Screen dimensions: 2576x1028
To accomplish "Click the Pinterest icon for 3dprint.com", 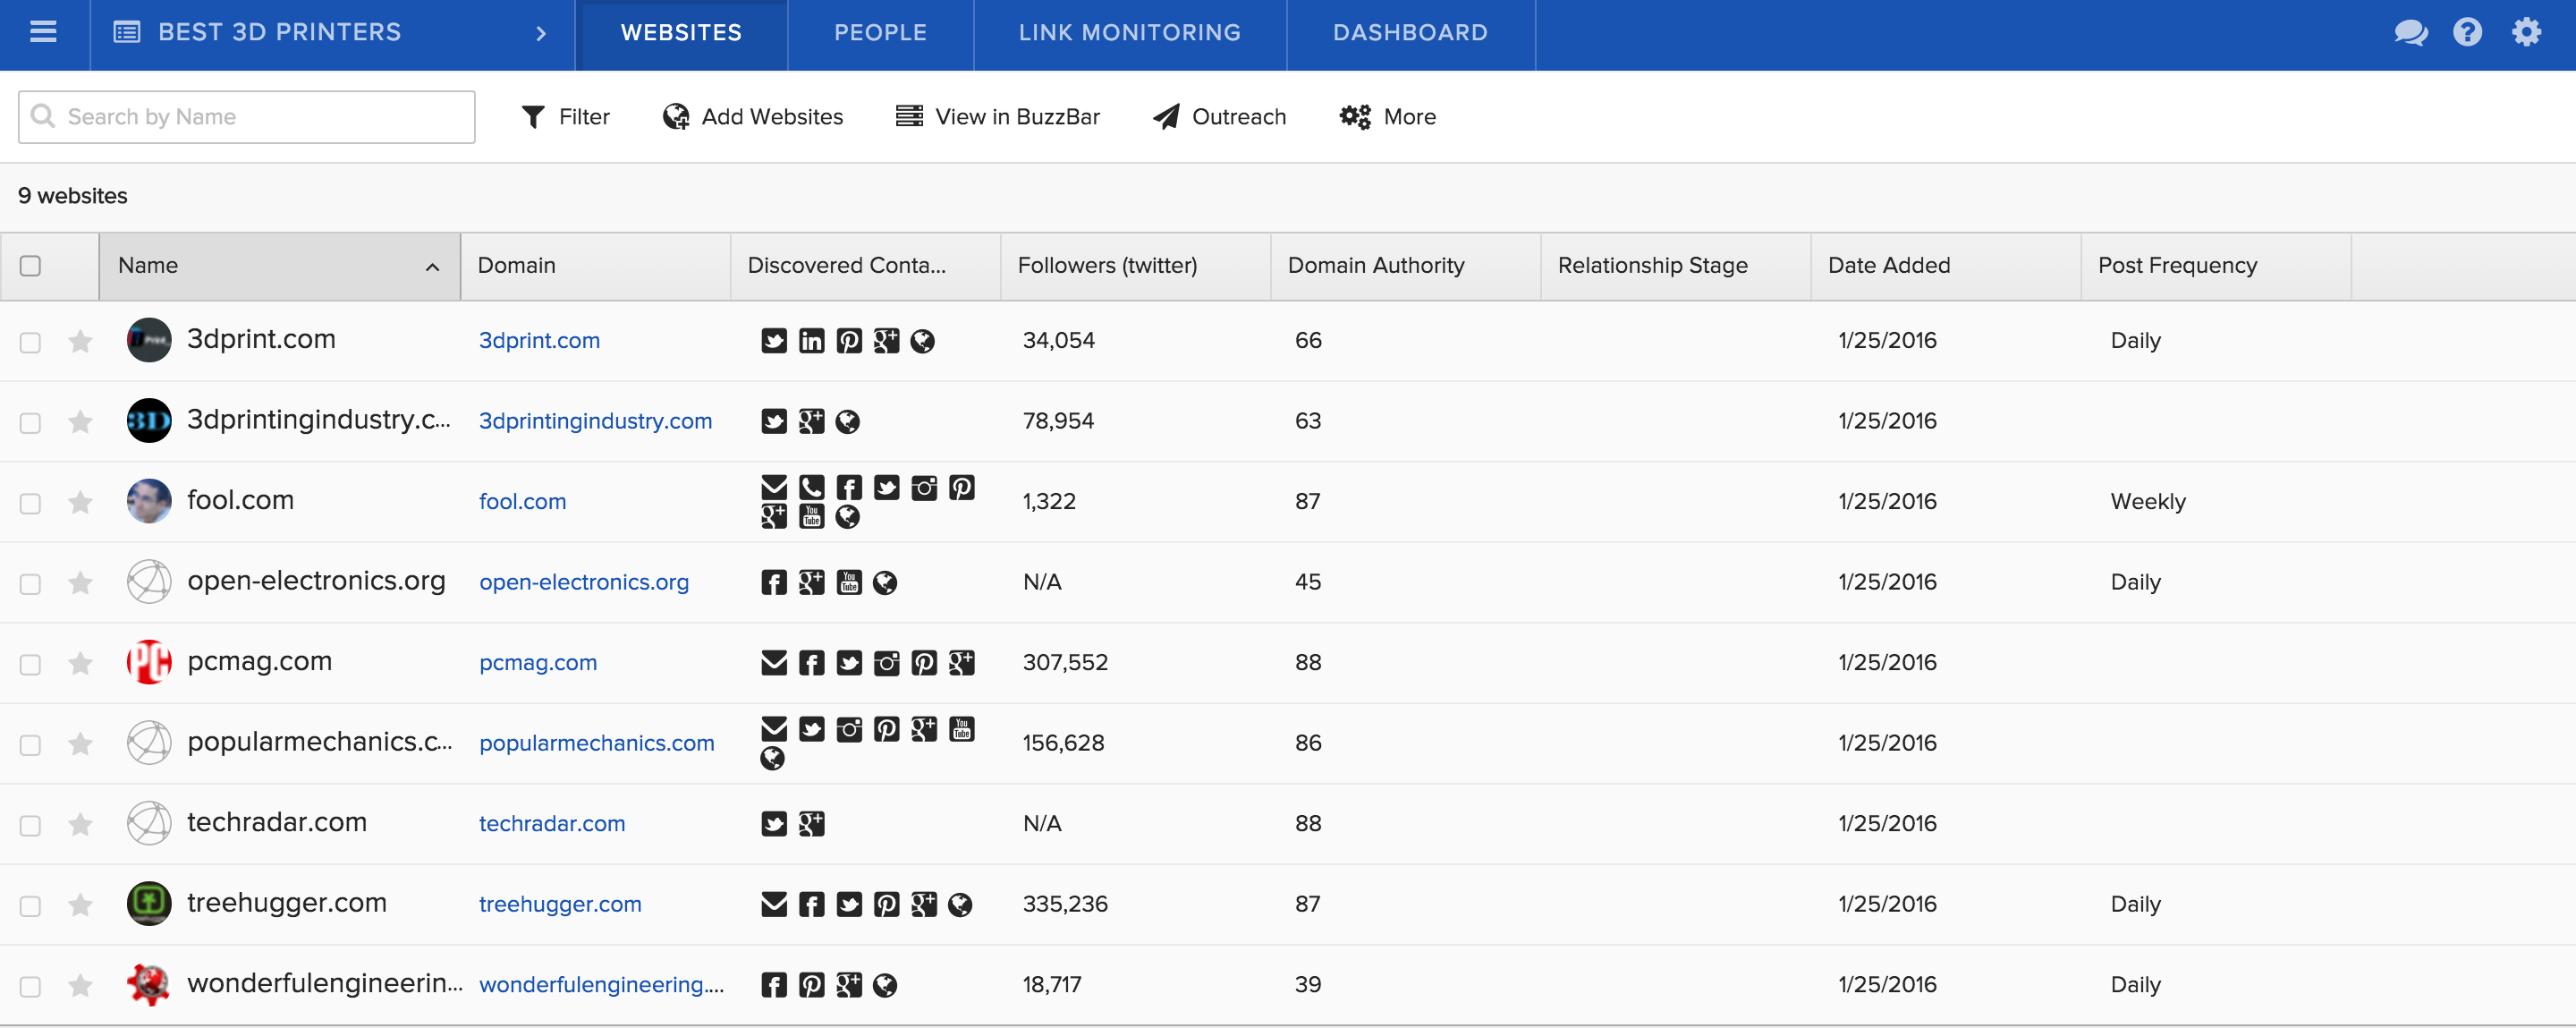I will tap(849, 341).
